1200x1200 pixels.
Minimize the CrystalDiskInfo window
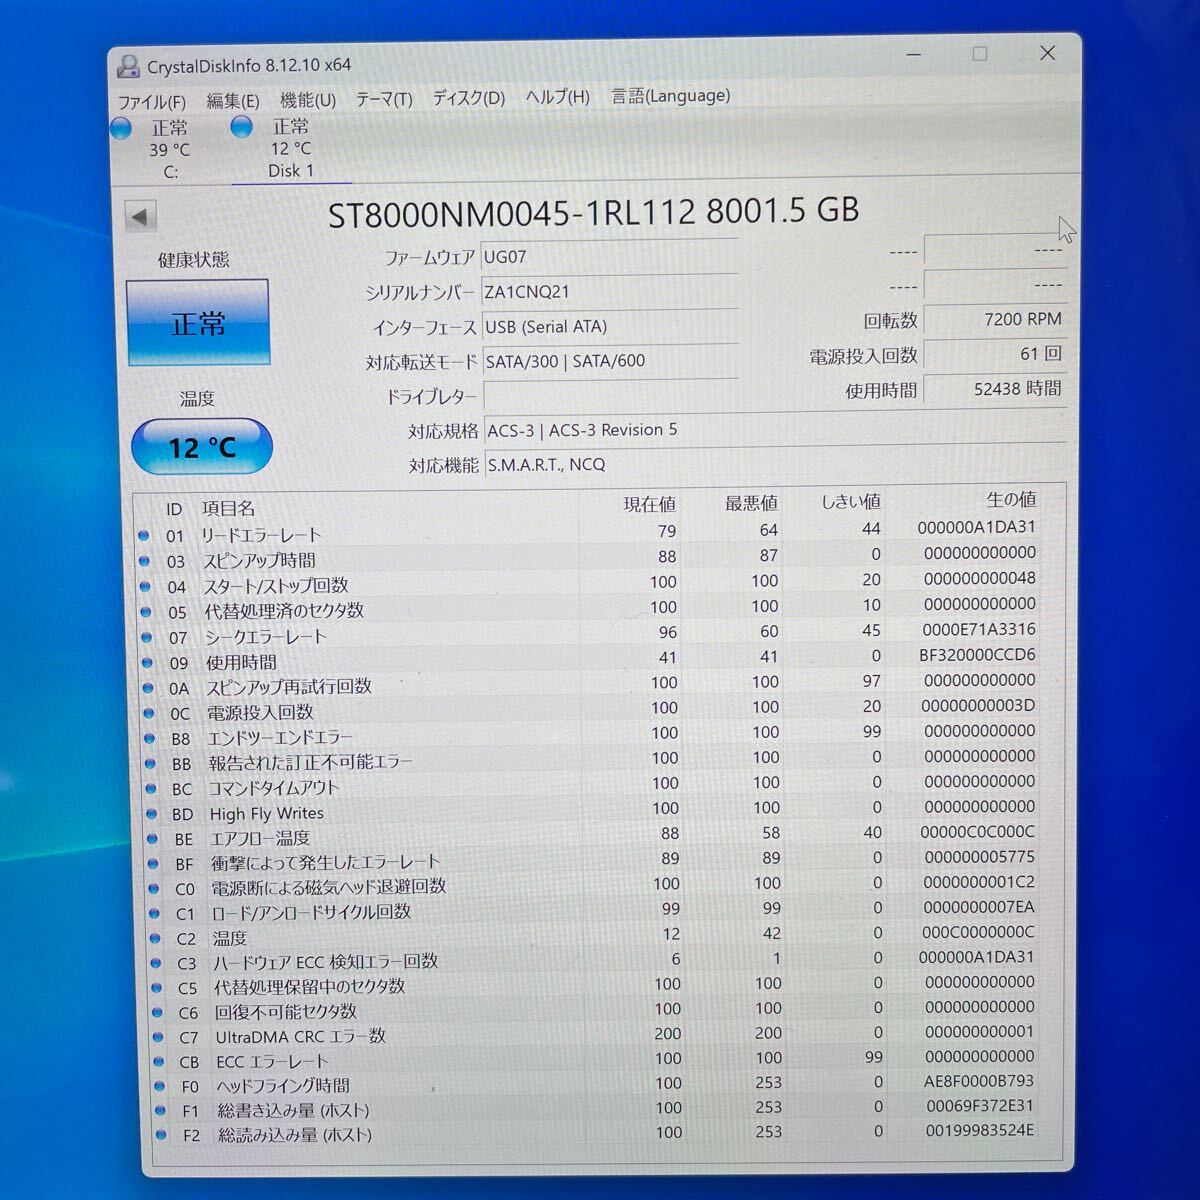click(914, 56)
